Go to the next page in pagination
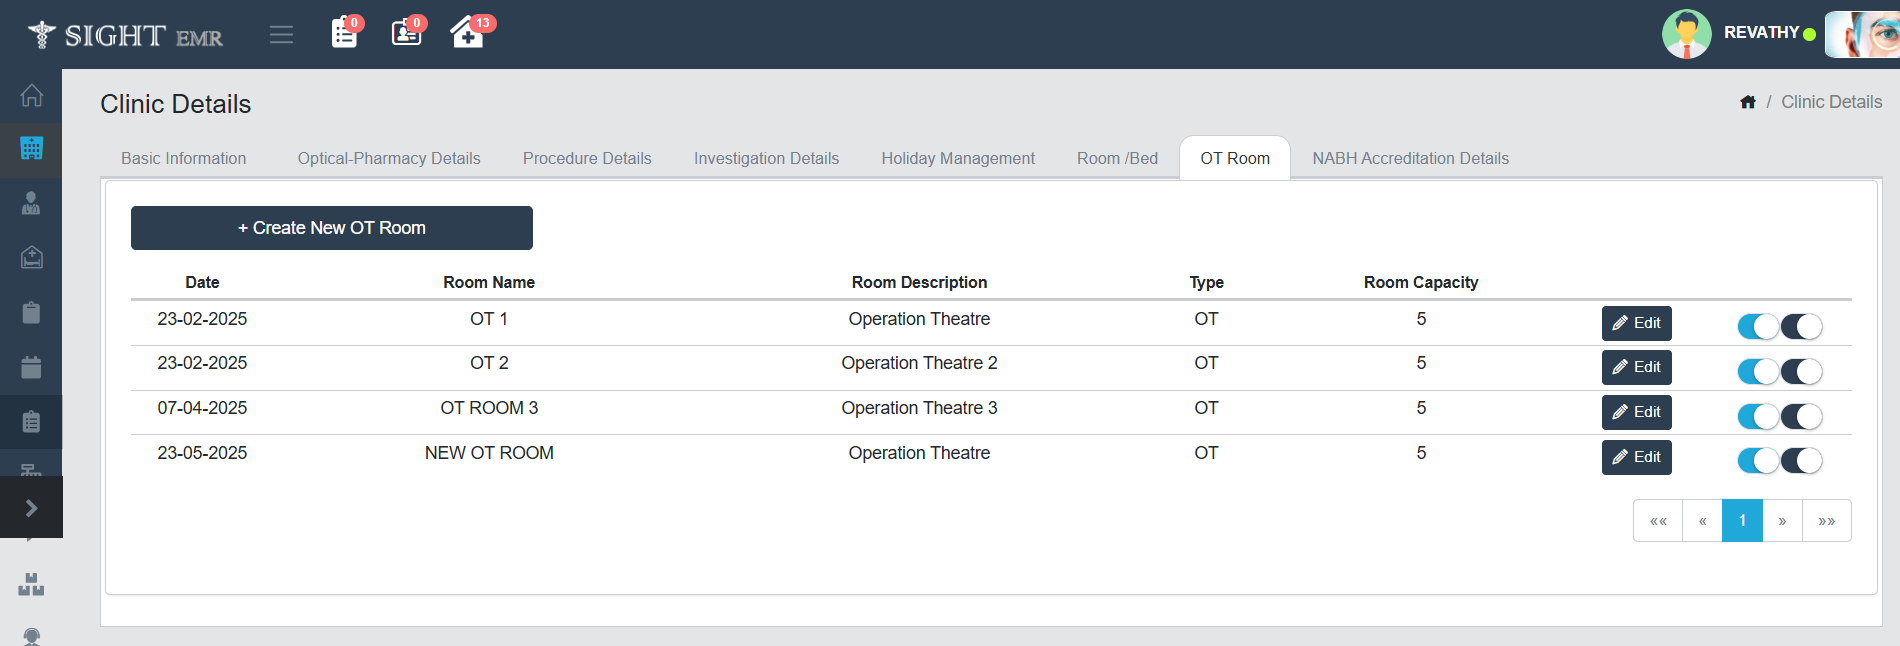This screenshot has width=1900, height=646. point(1782,521)
